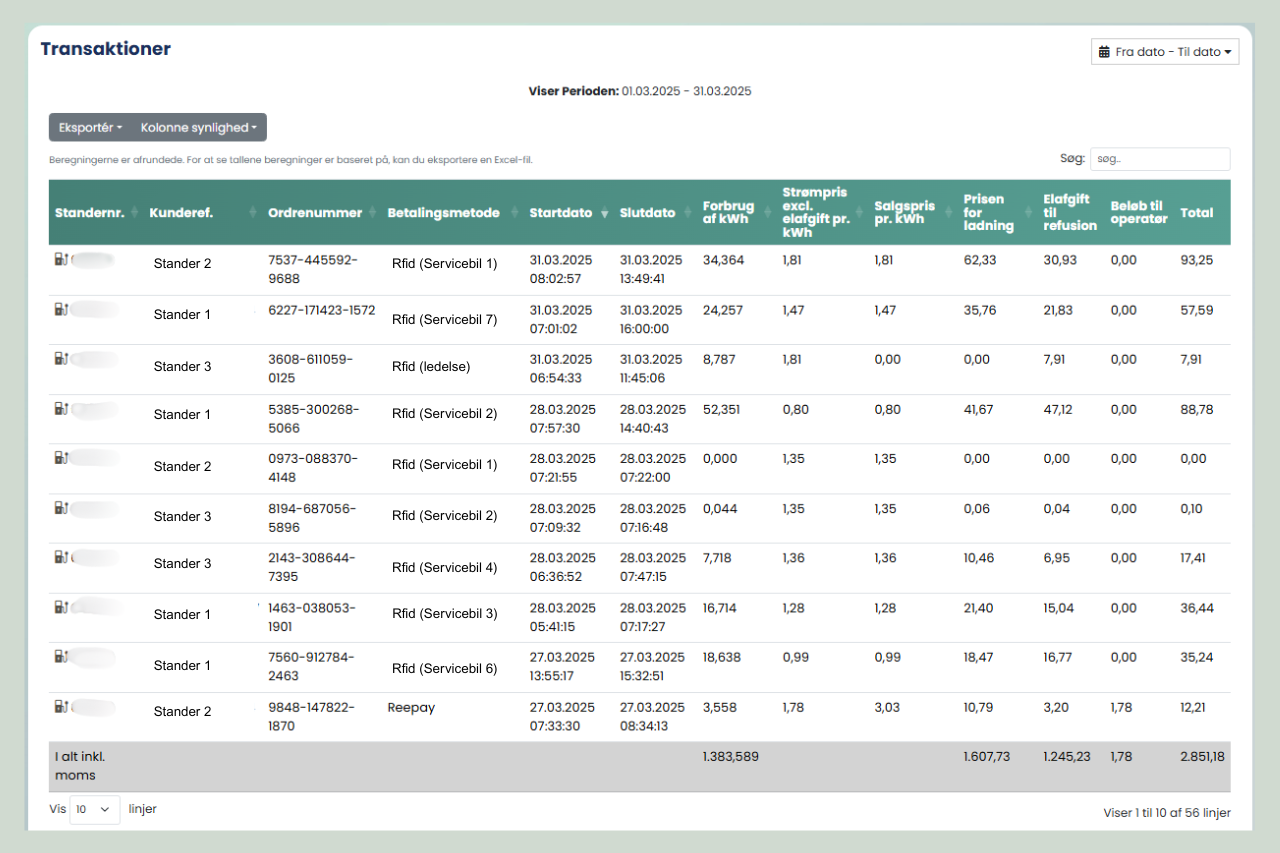Click the total value 57,59

pyautogui.click(x=1197, y=310)
